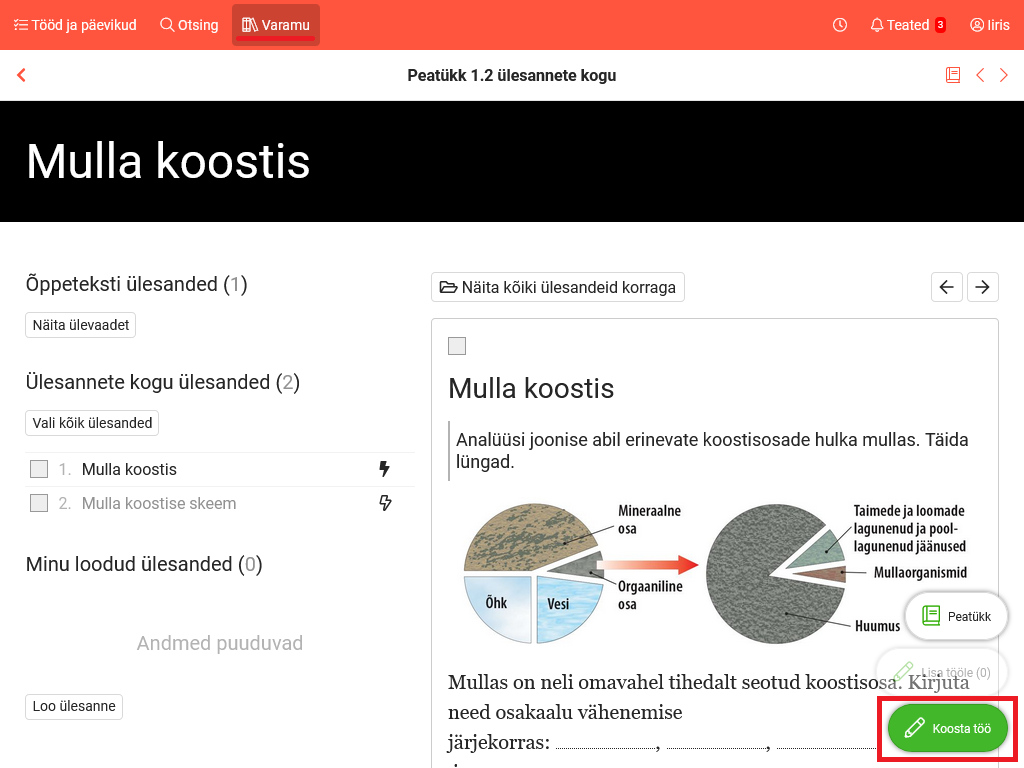Image resolution: width=1024 pixels, height=768 pixels.
Task: Open the Tööd ja päevikud menu
Action: pyautogui.click(x=75, y=25)
